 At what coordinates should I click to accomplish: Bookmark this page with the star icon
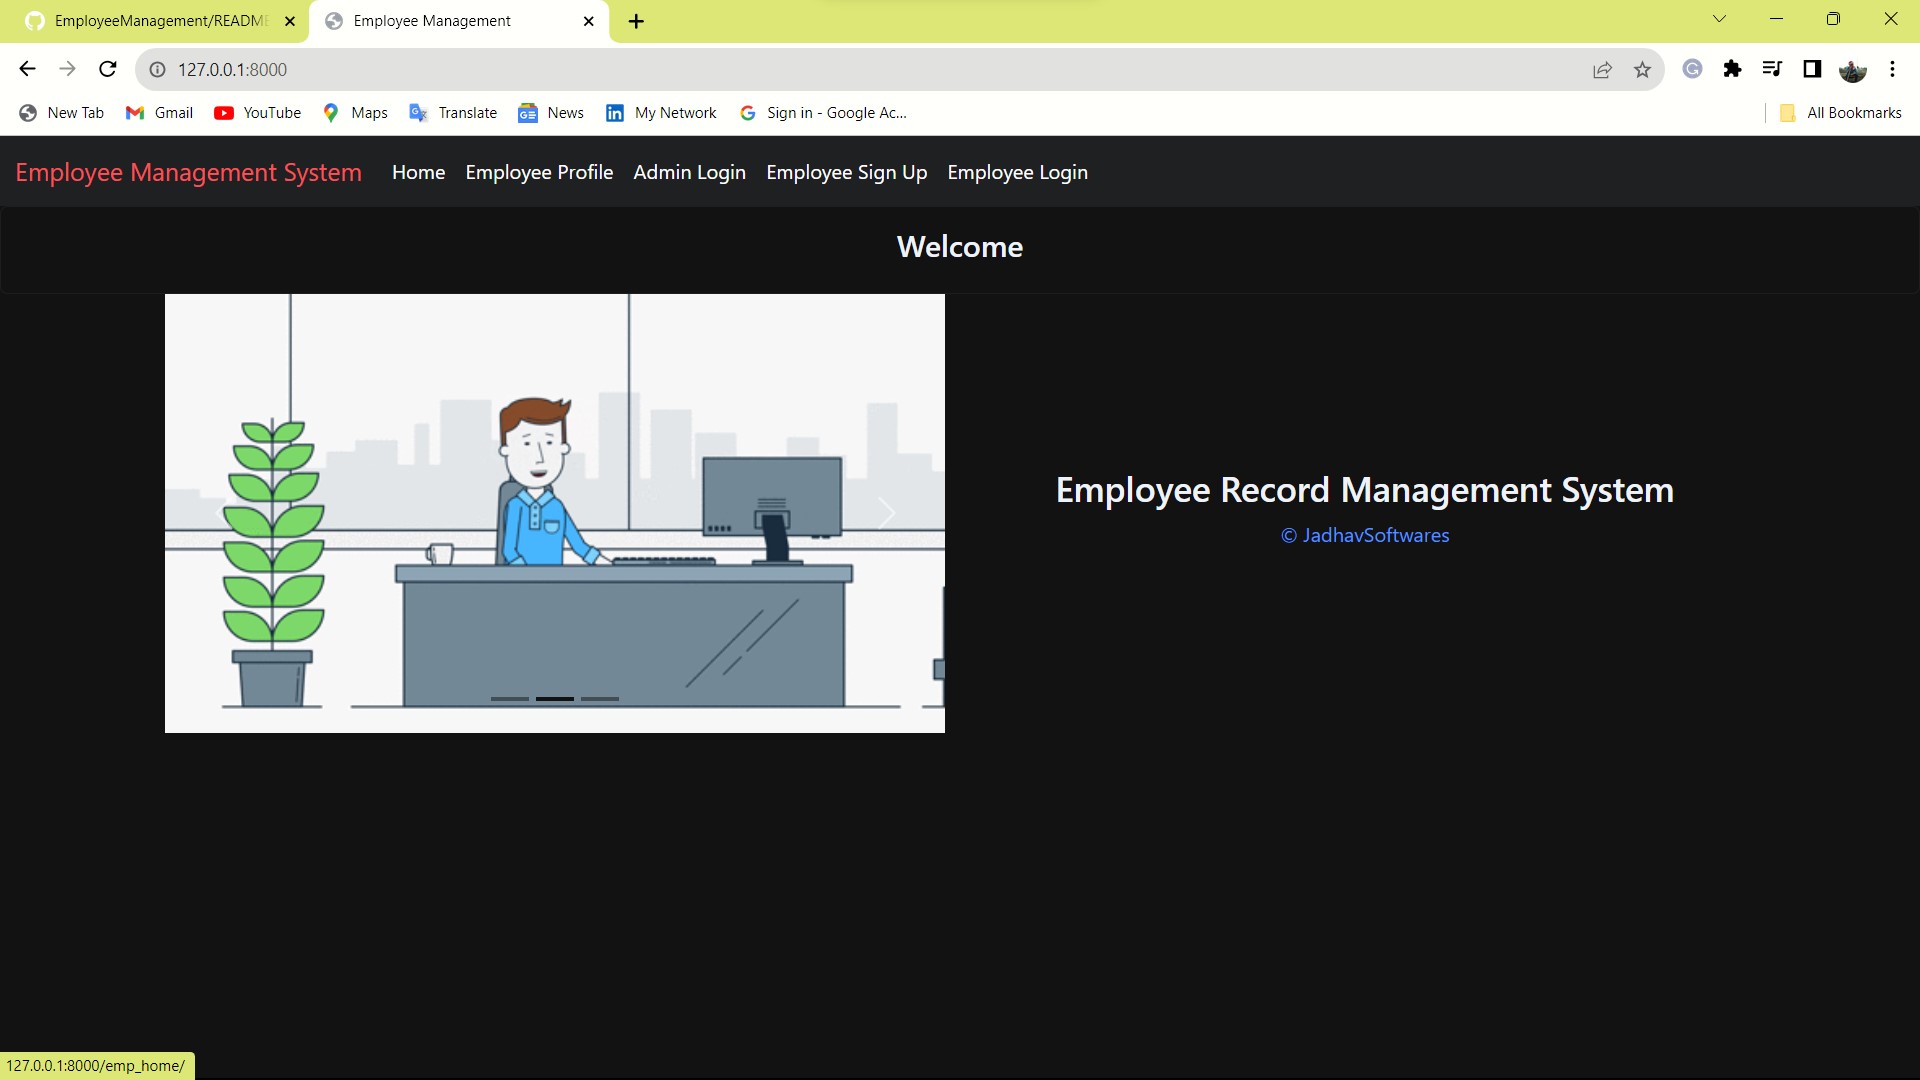click(1642, 69)
